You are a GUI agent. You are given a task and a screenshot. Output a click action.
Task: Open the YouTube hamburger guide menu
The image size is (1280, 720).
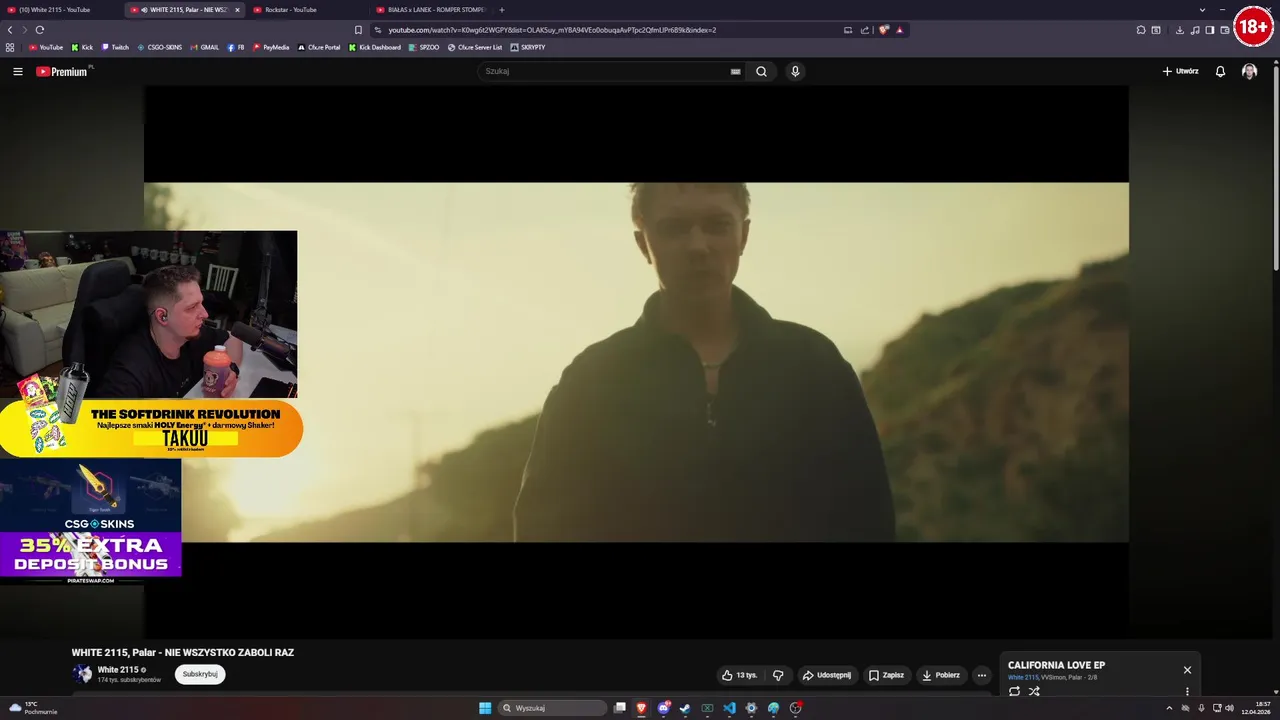tap(18, 71)
